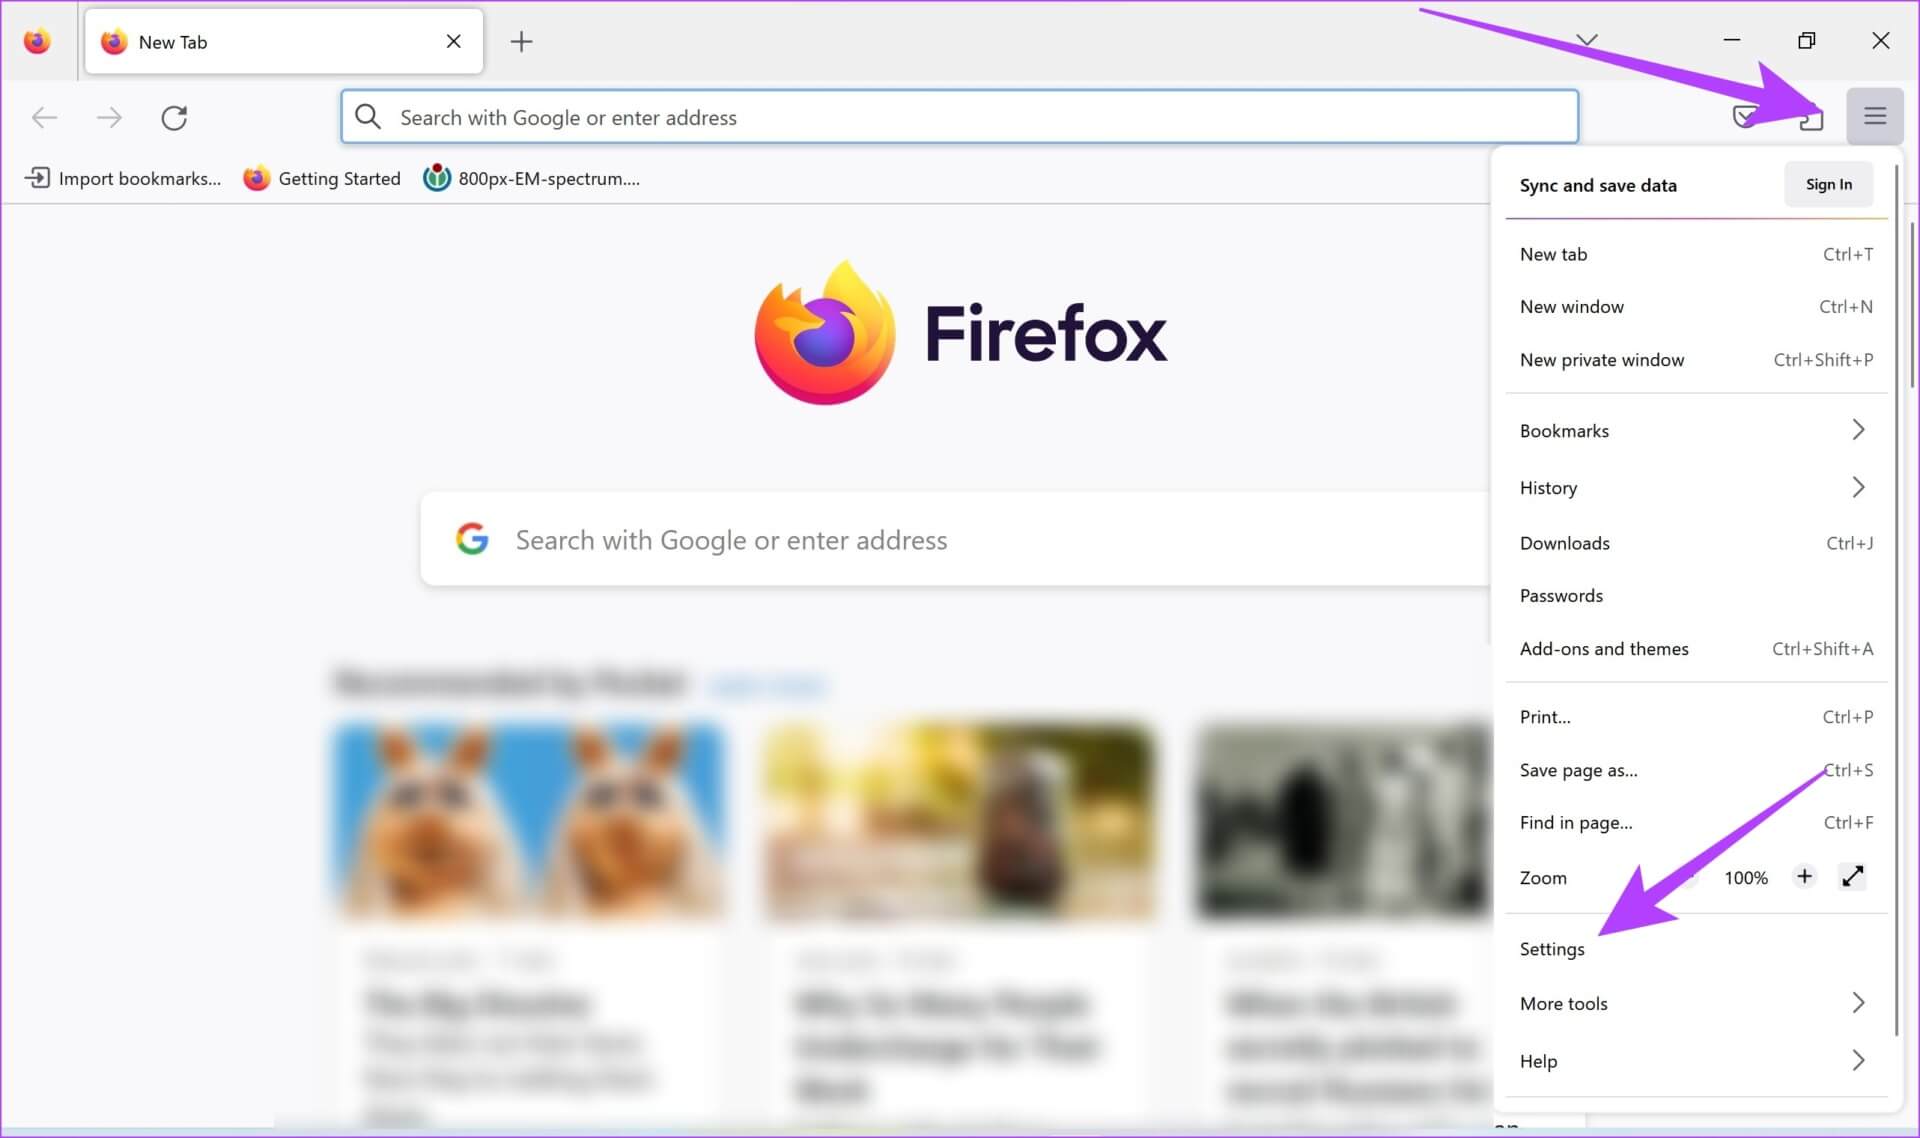Viewport: 1920px width, 1138px height.
Task: Click the Firefox app icon in title bar
Action: [x=37, y=41]
